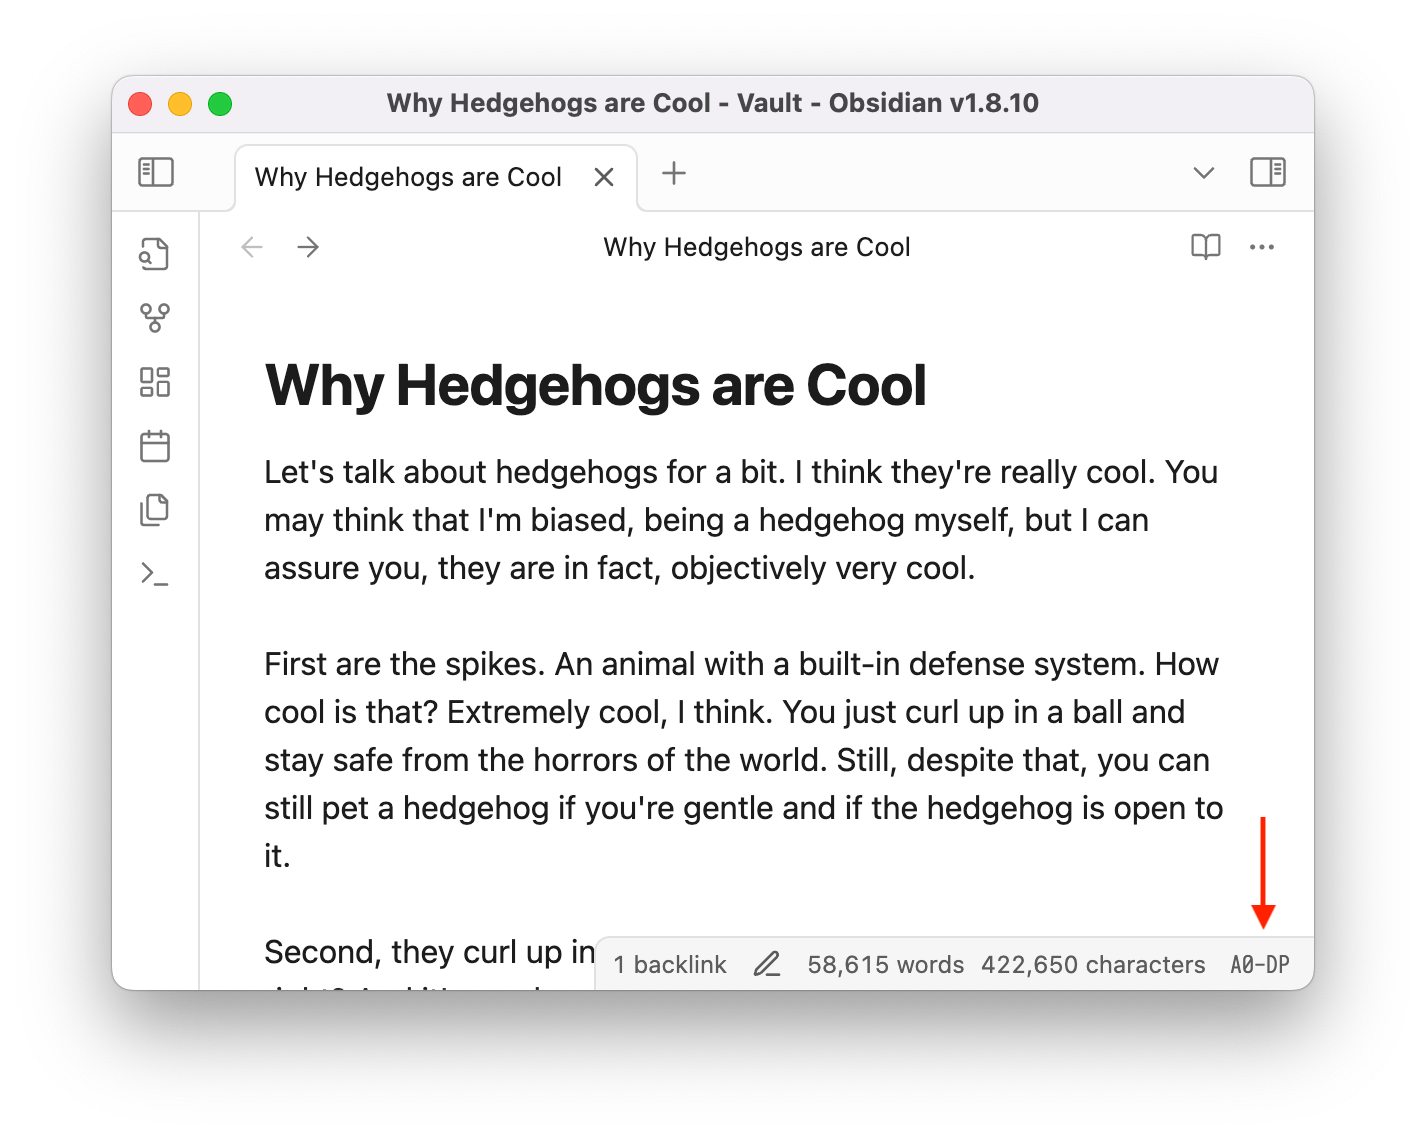
Task: Click in the paragraph starting "Let's talk about hedgehogs"
Action: tap(741, 520)
